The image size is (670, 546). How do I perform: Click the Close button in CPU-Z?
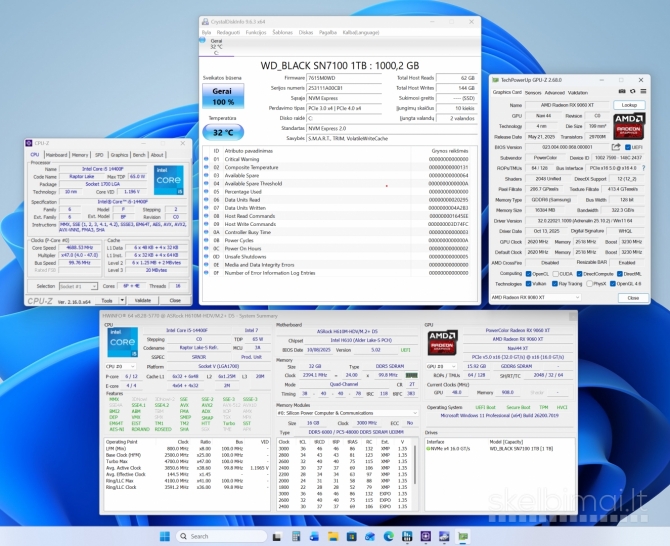point(175,300)
